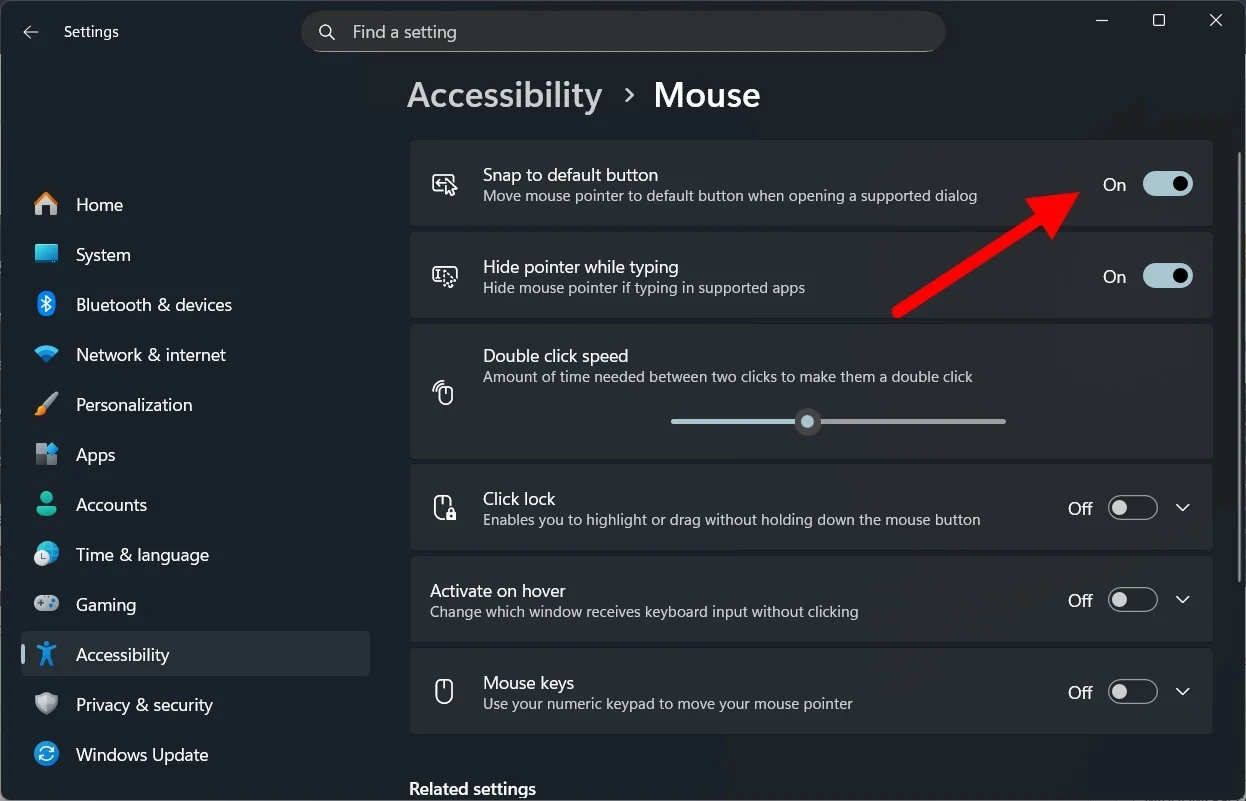Expand Activate on hover options
The height and width of the screenshot is (801, 1246).
[1183, 599]
